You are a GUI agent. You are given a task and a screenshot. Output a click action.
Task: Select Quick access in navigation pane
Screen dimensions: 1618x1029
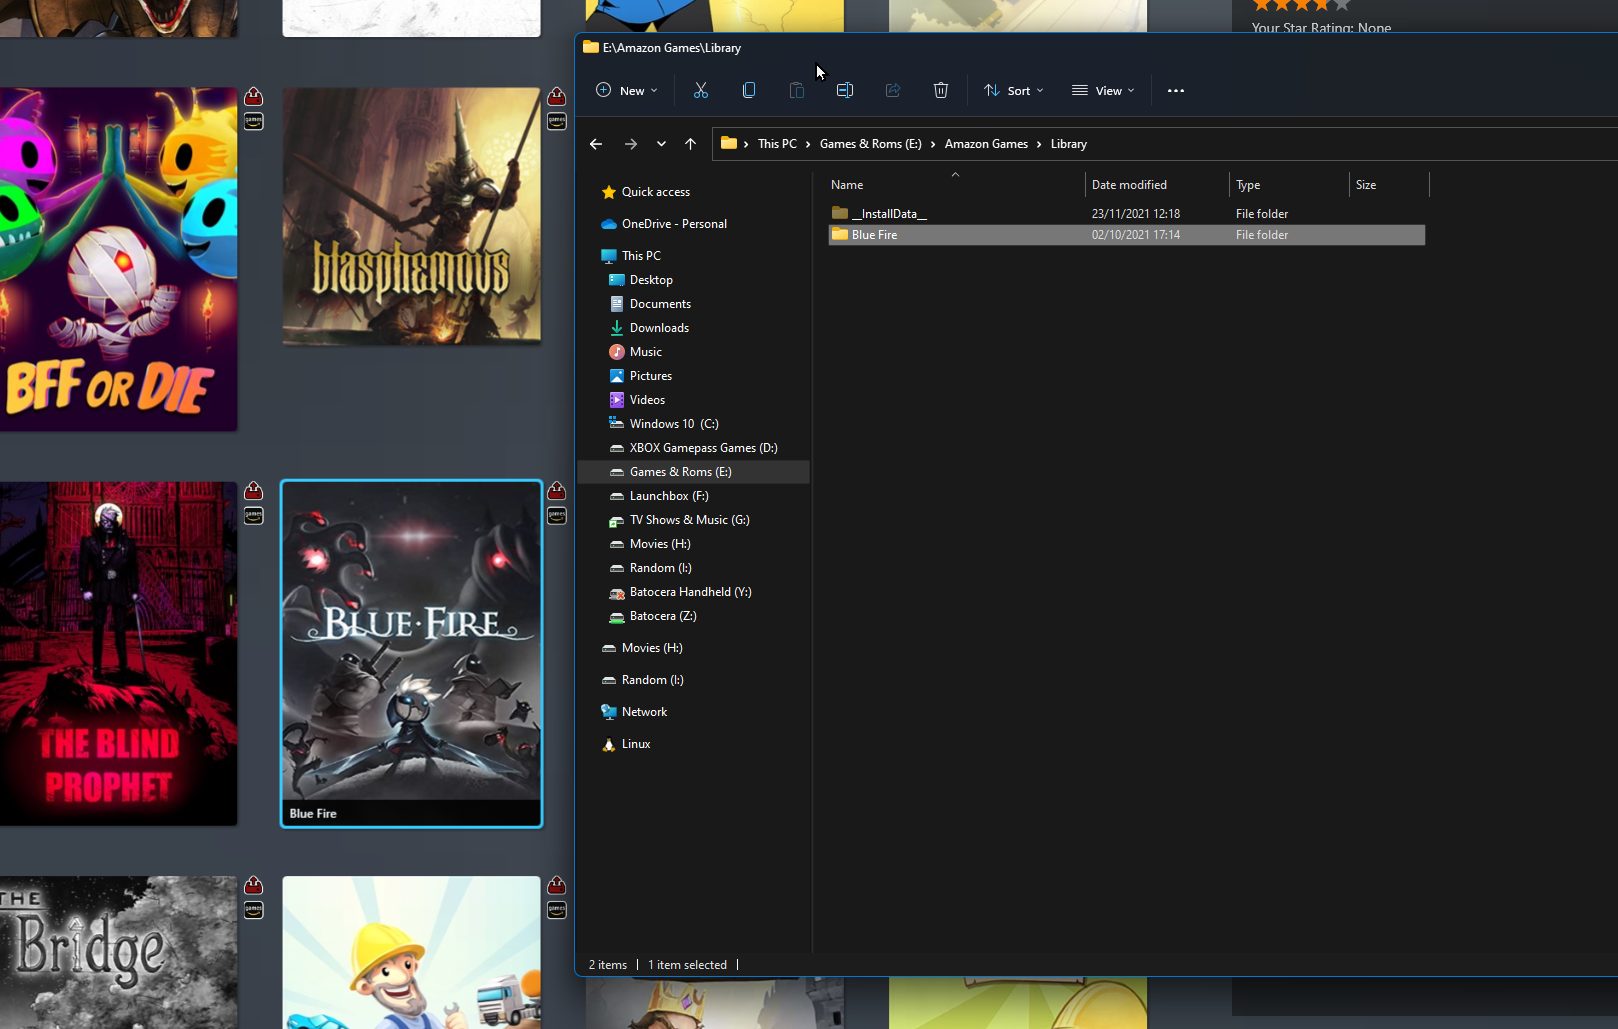(x=645, y=192)
